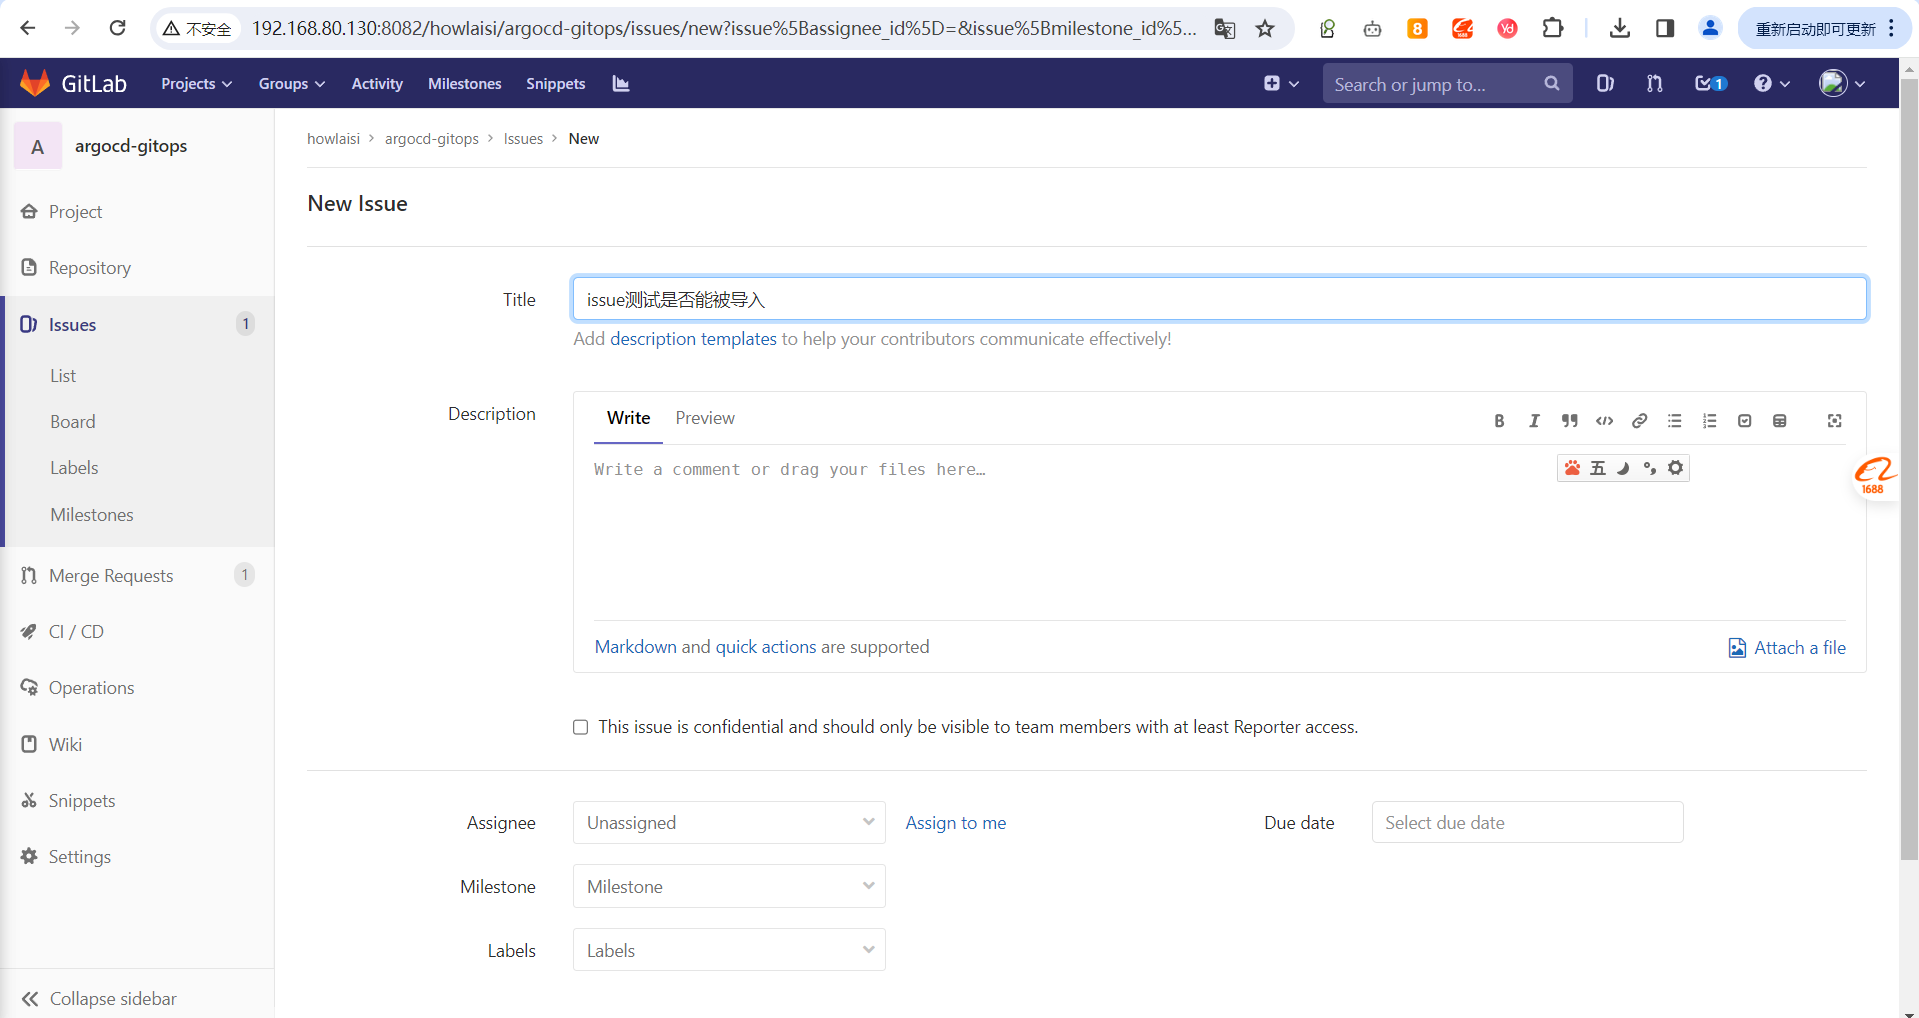Switch to the Preview tab
1919x1018 pixels.
pos(704,418)
